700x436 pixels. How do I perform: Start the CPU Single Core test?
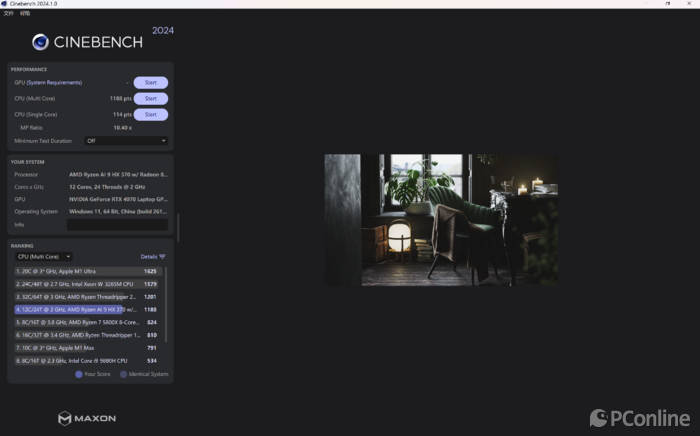click(x=151, y=115)
